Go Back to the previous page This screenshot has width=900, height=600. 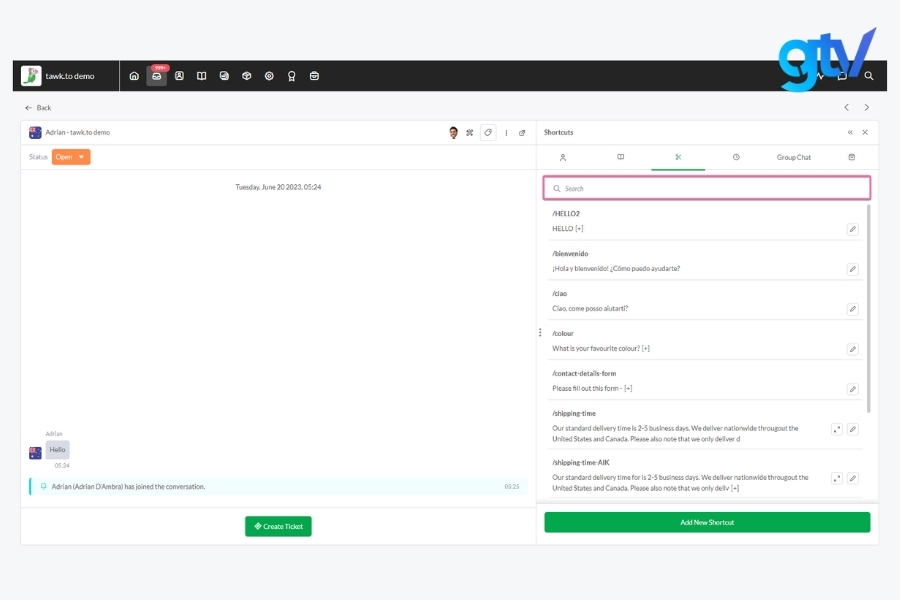(x=38, y=107)
